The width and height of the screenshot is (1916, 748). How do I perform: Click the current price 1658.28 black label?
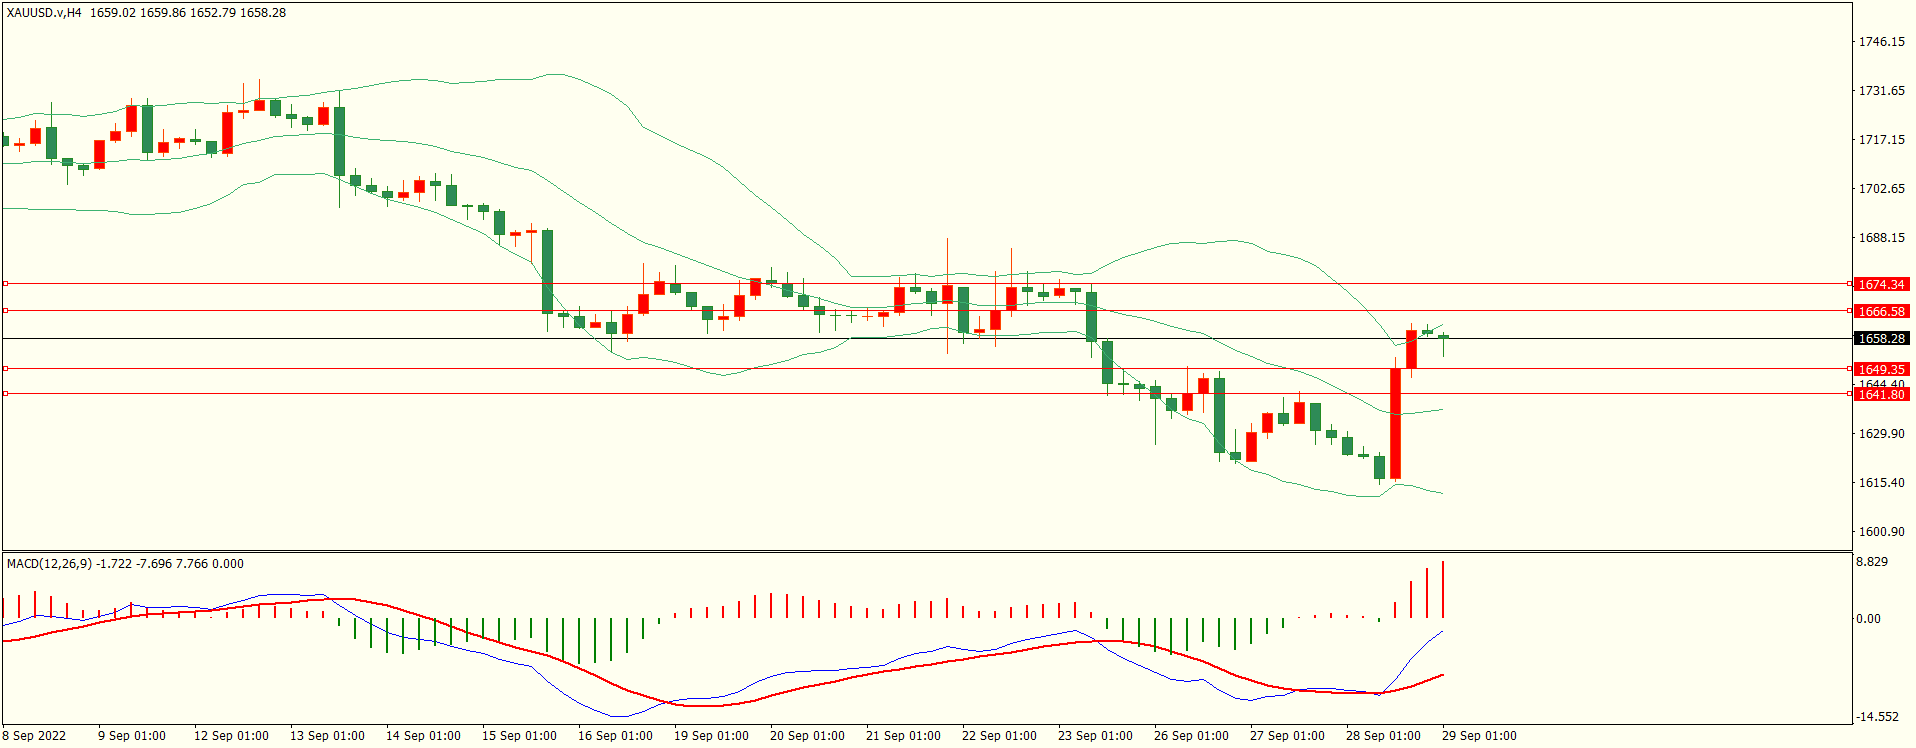(1881, 339)
